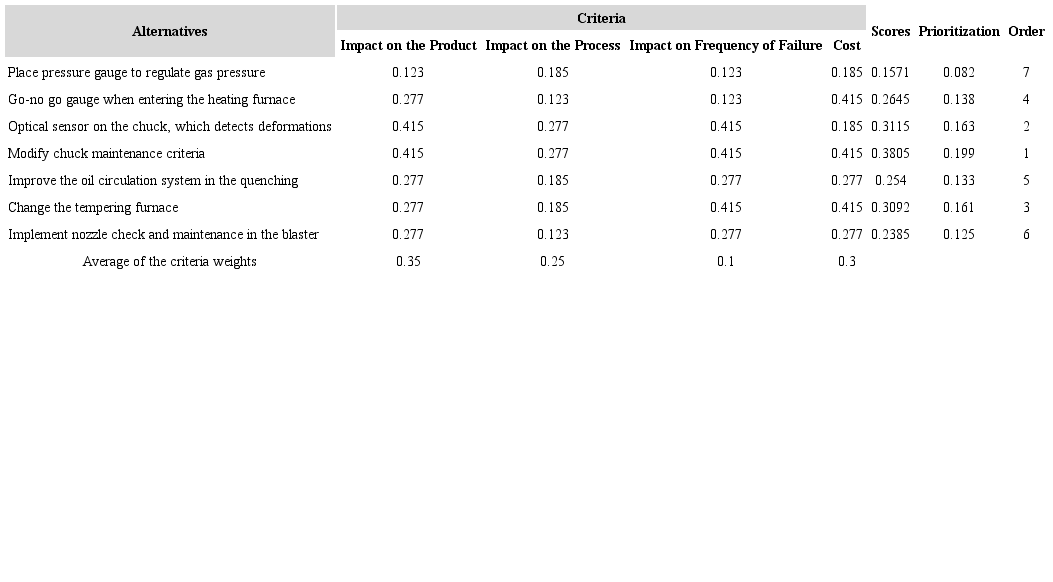Click the Order column header

tap(1026, 31)
